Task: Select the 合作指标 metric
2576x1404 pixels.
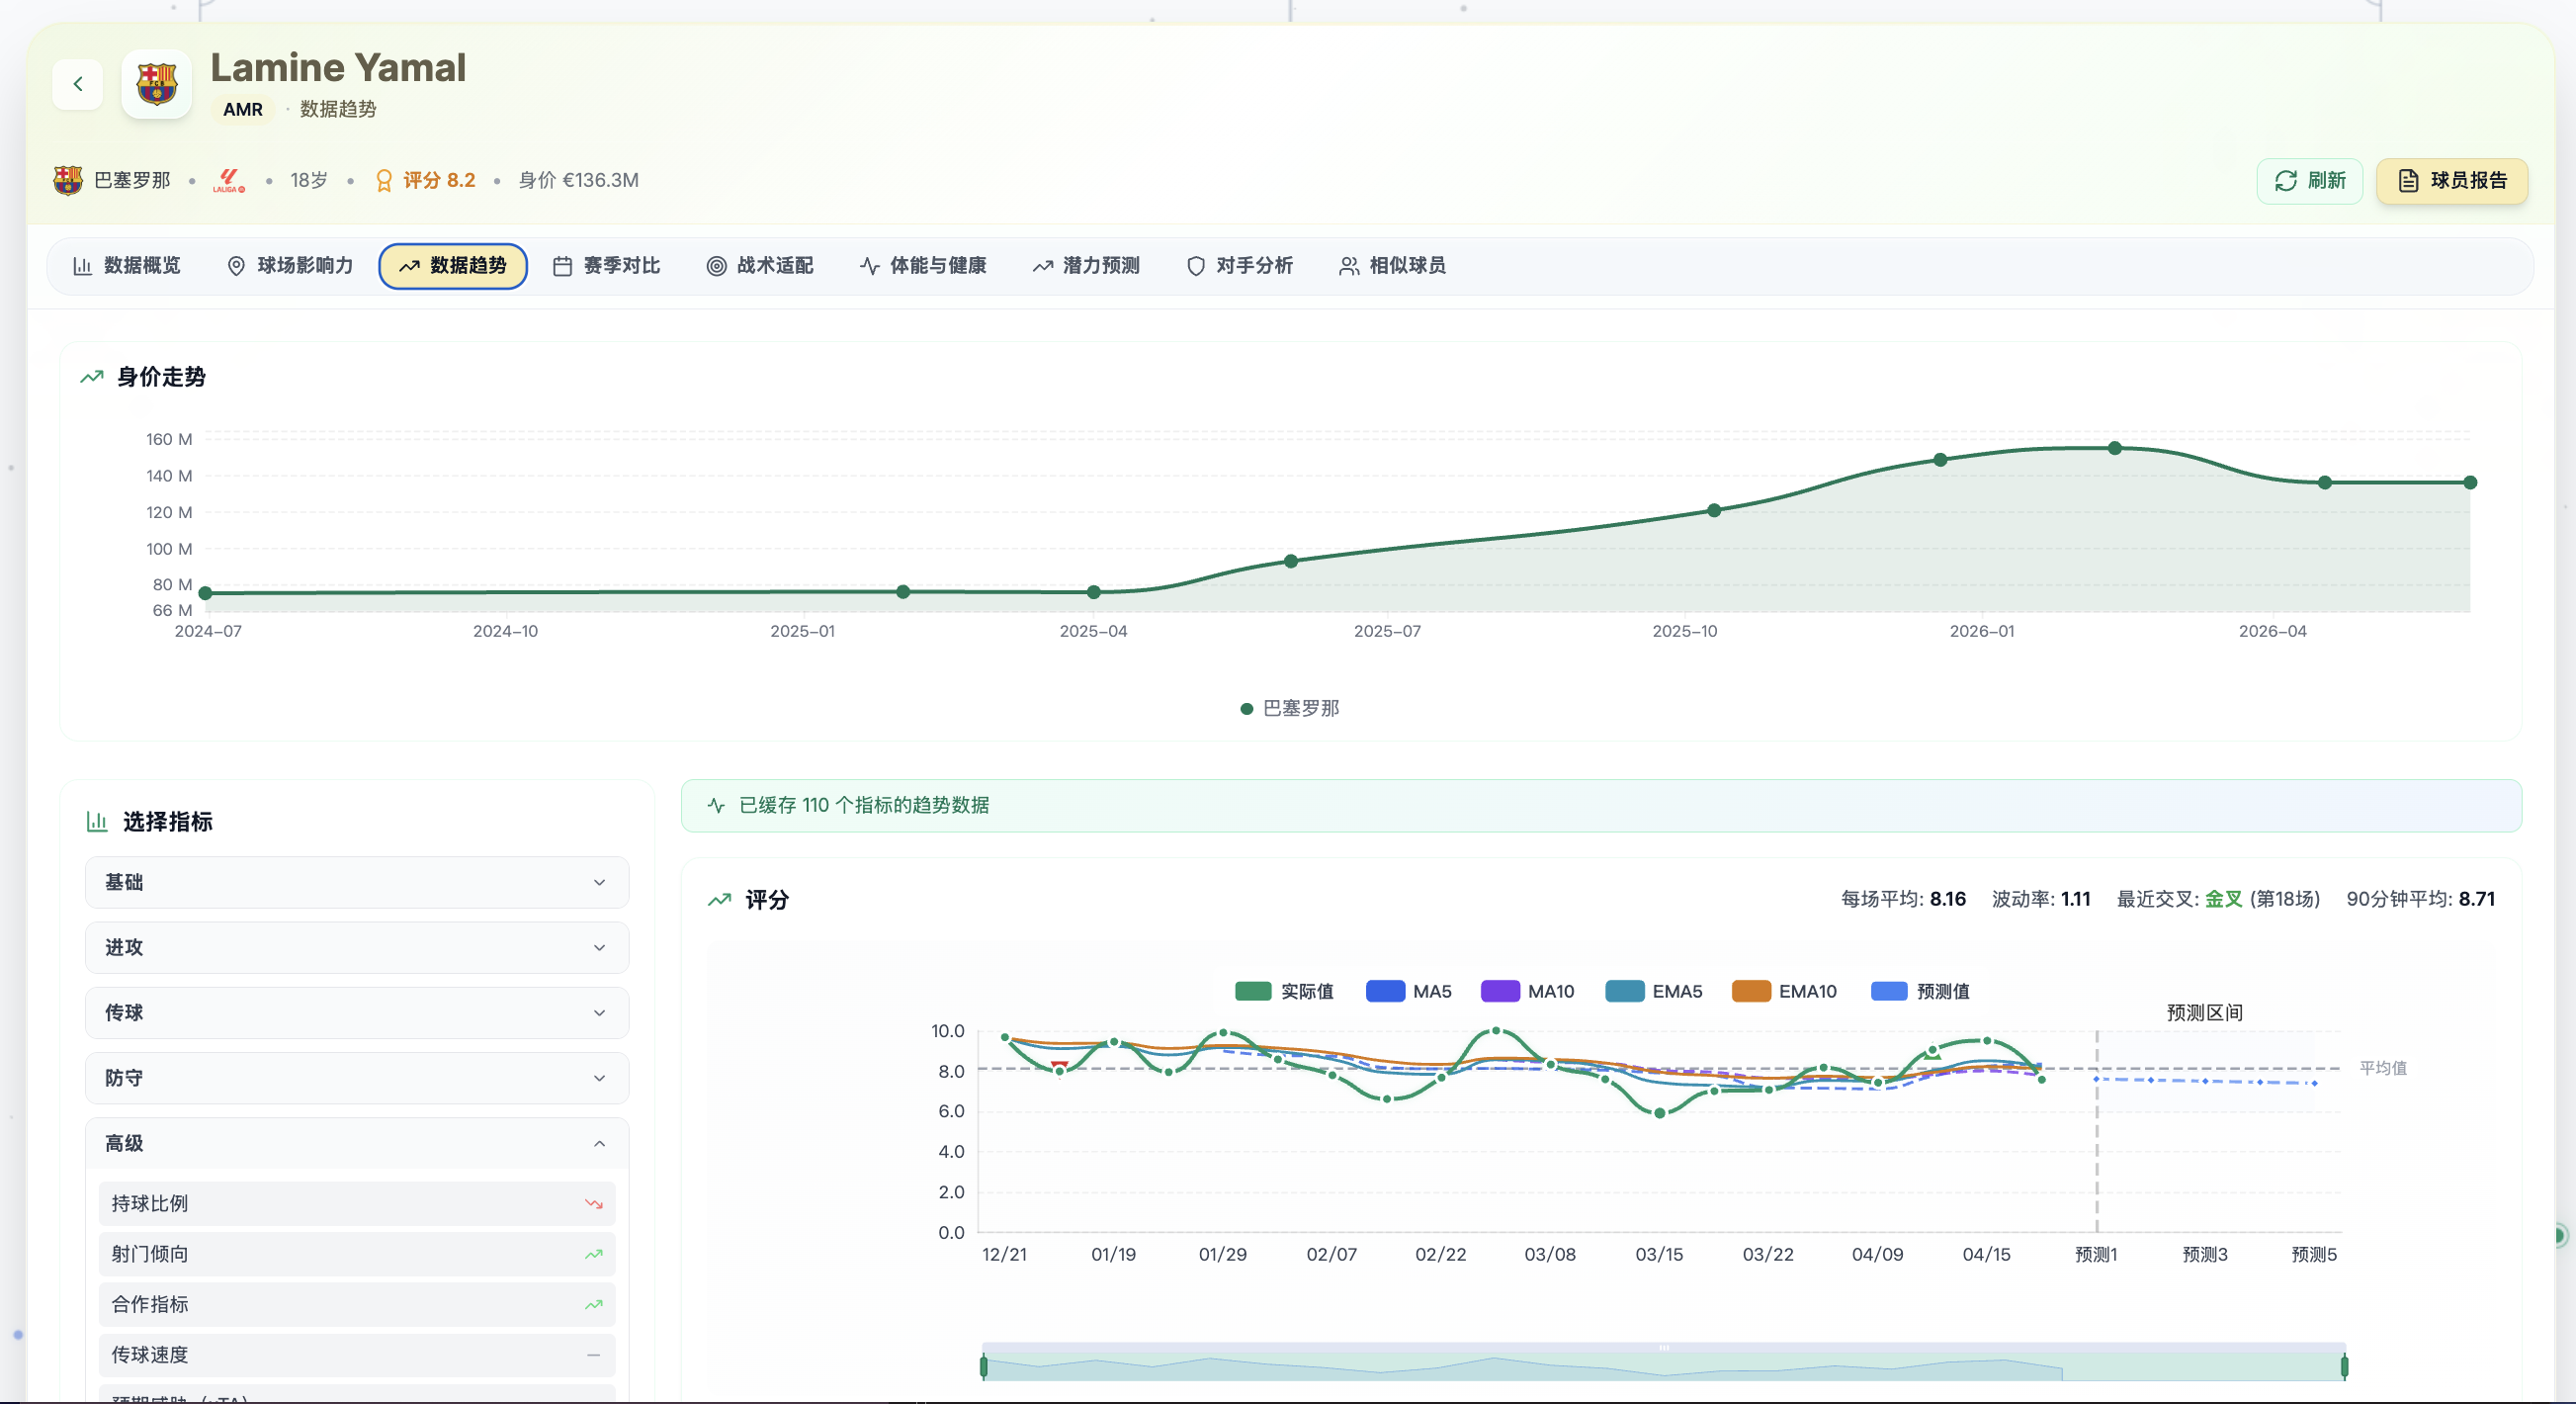Action: [357, 1304]
